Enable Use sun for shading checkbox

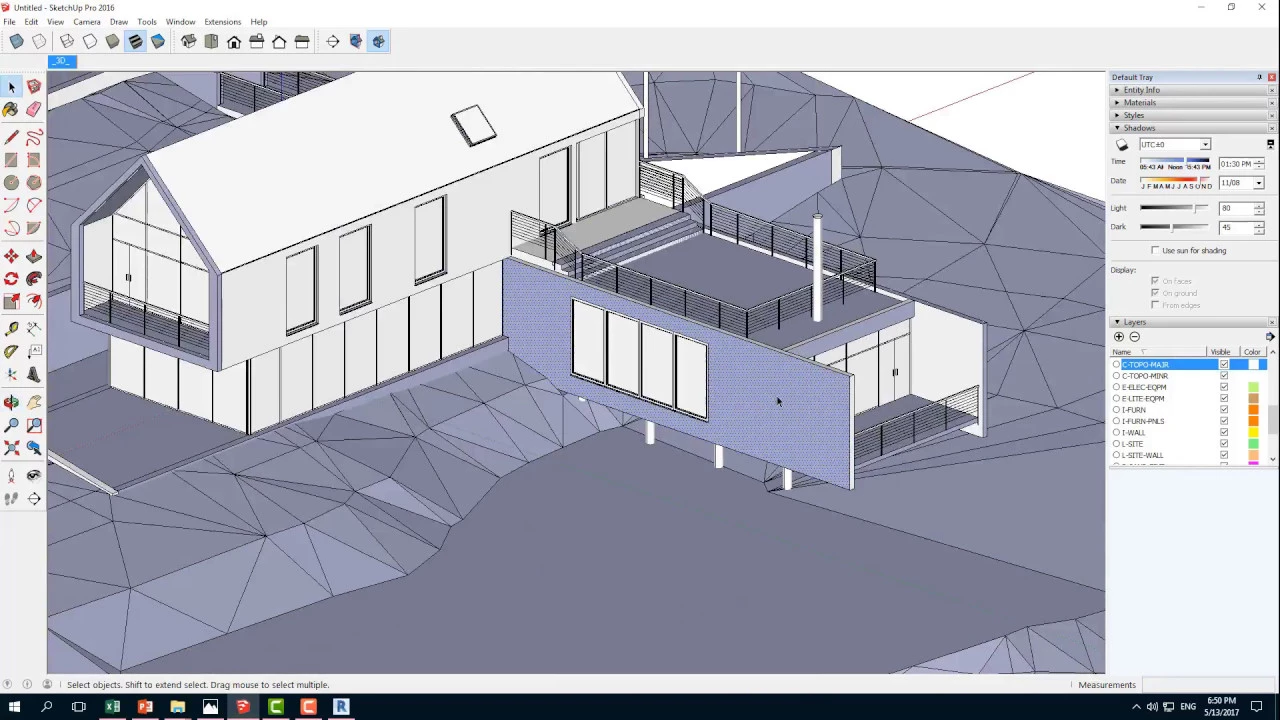[x=1155, y=250]
